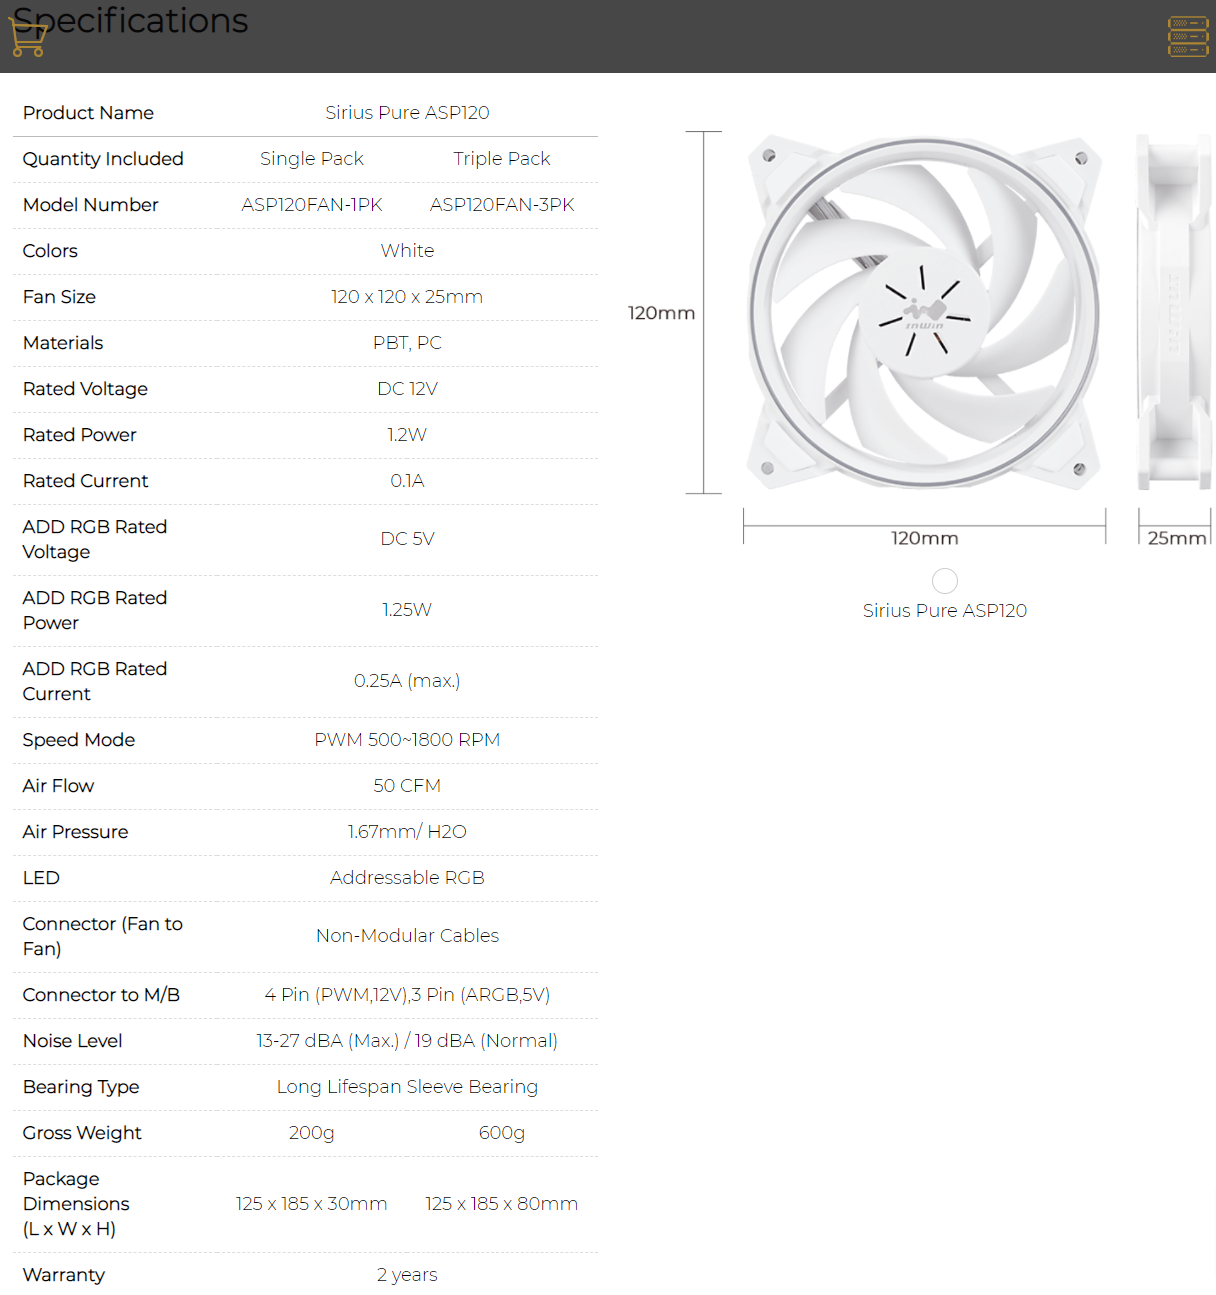Click the PWM 500~1800 RPM speed value
Image resolution: width=1216 pixels, height=1295 pixels.
[x=407, y=740]
